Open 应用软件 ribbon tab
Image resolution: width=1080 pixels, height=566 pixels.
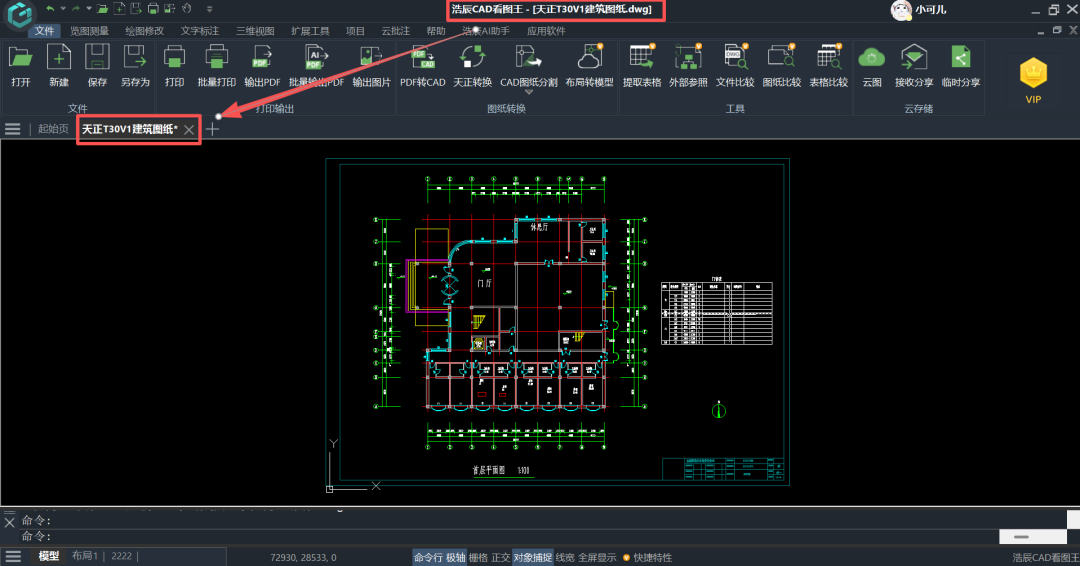pos(546,31)
